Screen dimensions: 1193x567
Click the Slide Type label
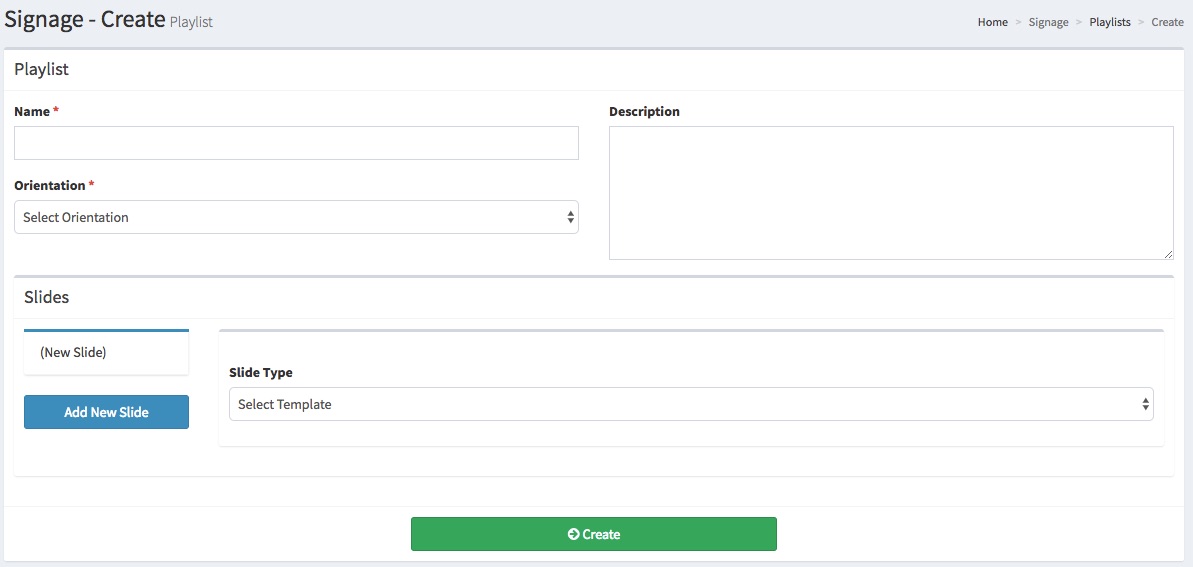tap(261, 373)
